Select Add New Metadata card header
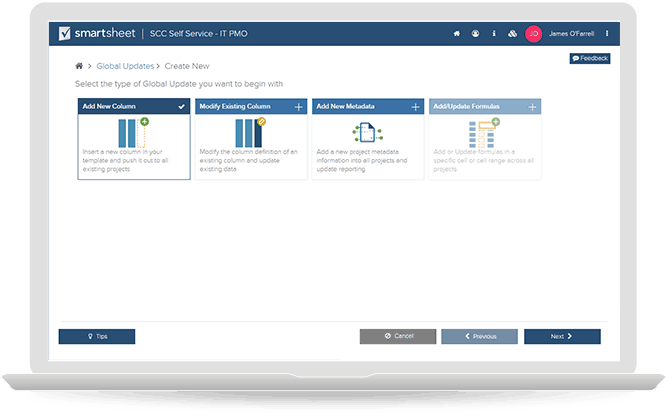 pyautogui.click(x=368, y=106)
